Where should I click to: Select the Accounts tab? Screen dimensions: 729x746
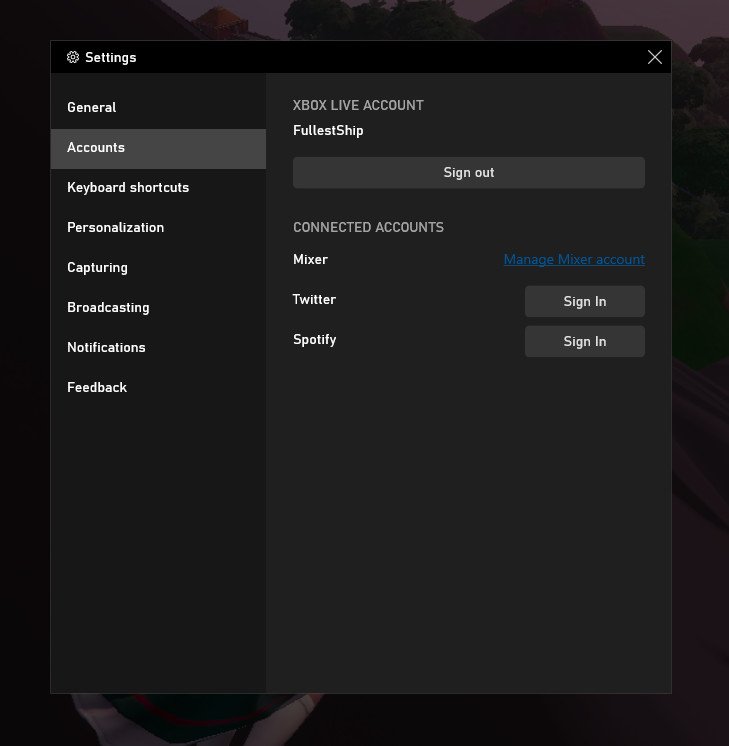coord(158,148)
